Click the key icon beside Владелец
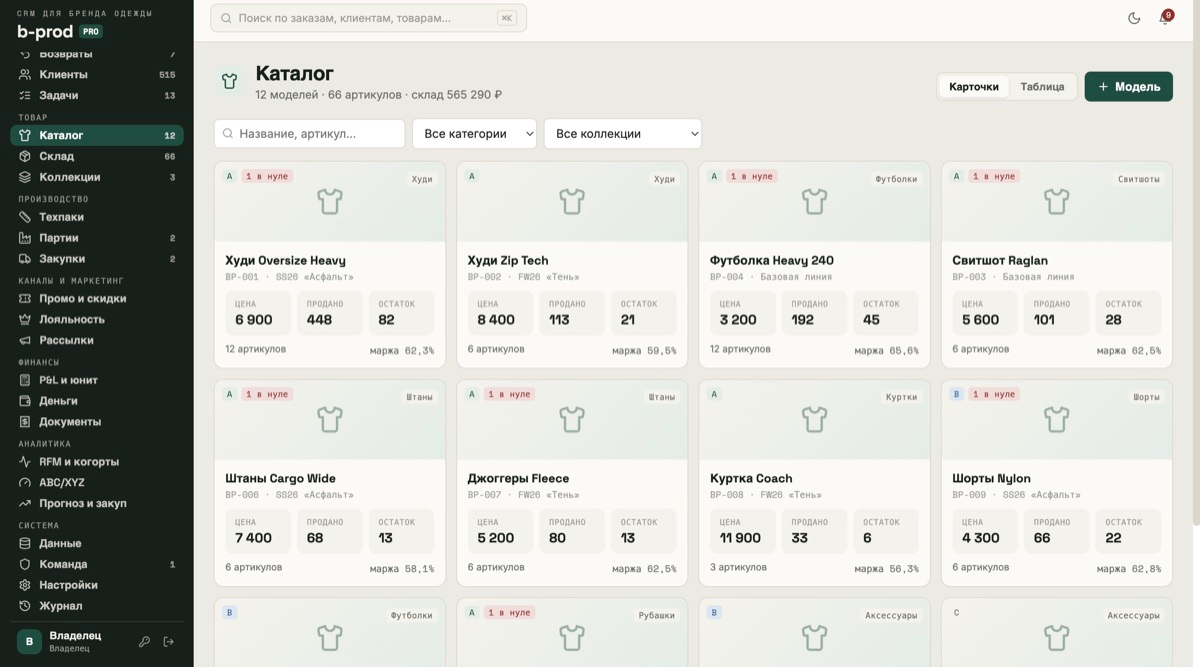The image size is (1200, 667). (144, 642)
